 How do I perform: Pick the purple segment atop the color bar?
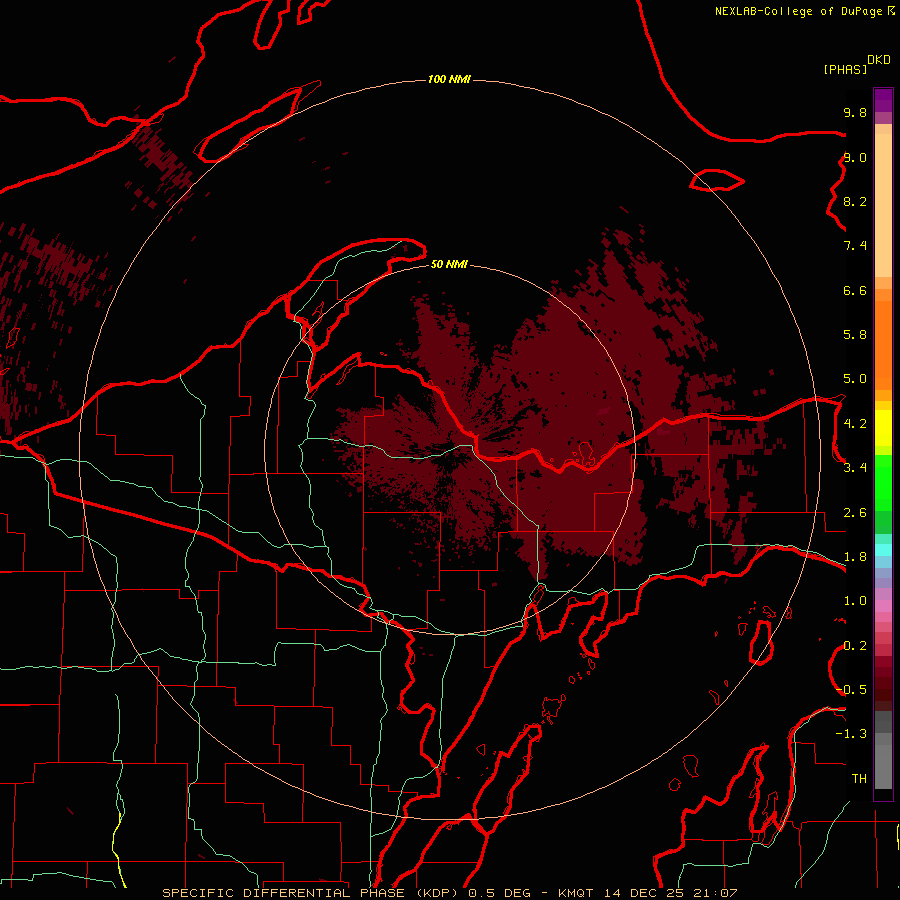pos(883,100)
